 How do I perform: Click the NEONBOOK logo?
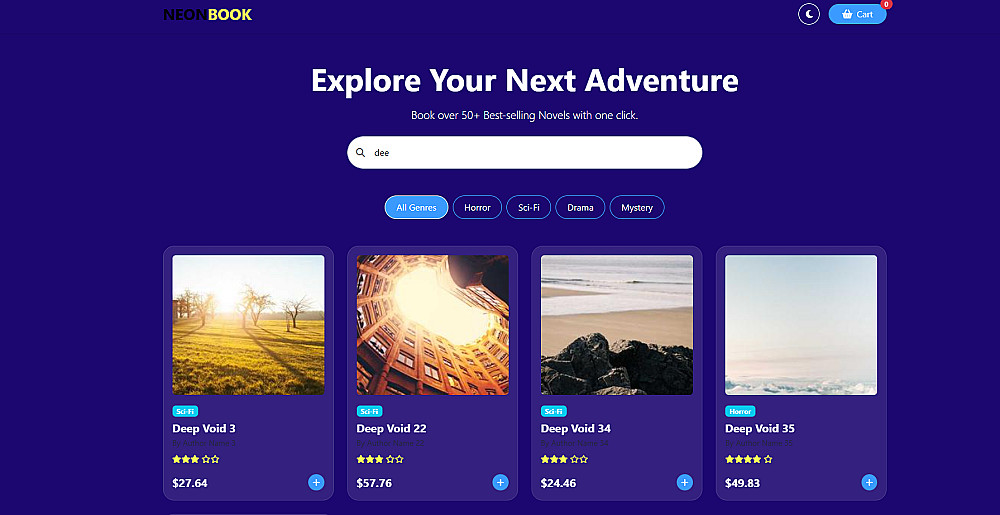click(x=207, y=14)
